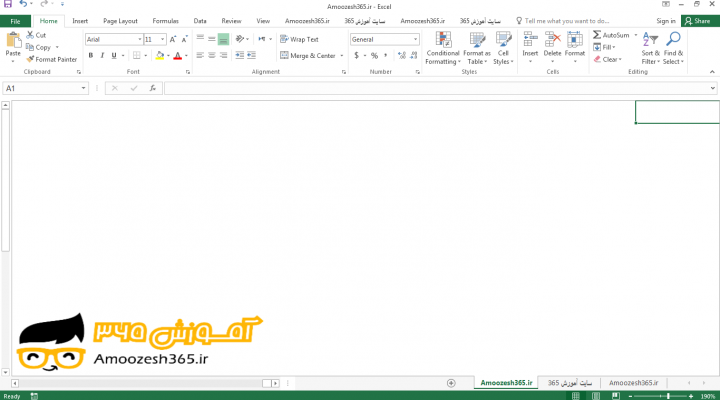Image resolution: width=720 pixels, height=400 pixels.
Task: Decrease font size with the smaller A
Action: click(x=184, y=39)
